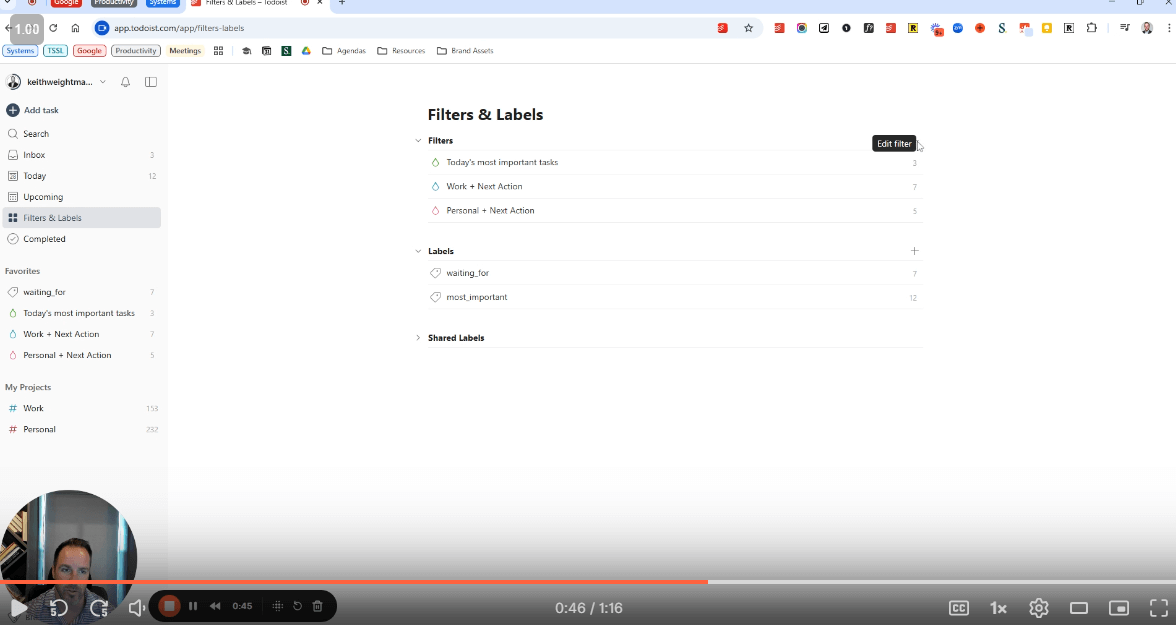
Task: Open browser media control icon
Action: click(x=1124, y=28)
